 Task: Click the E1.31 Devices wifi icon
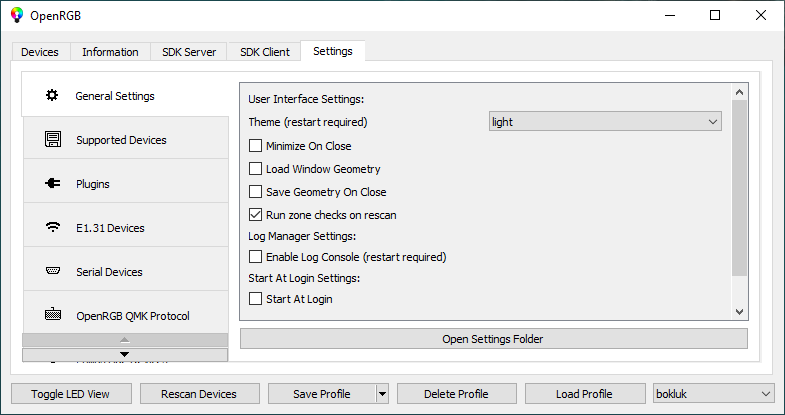point(53,227)
